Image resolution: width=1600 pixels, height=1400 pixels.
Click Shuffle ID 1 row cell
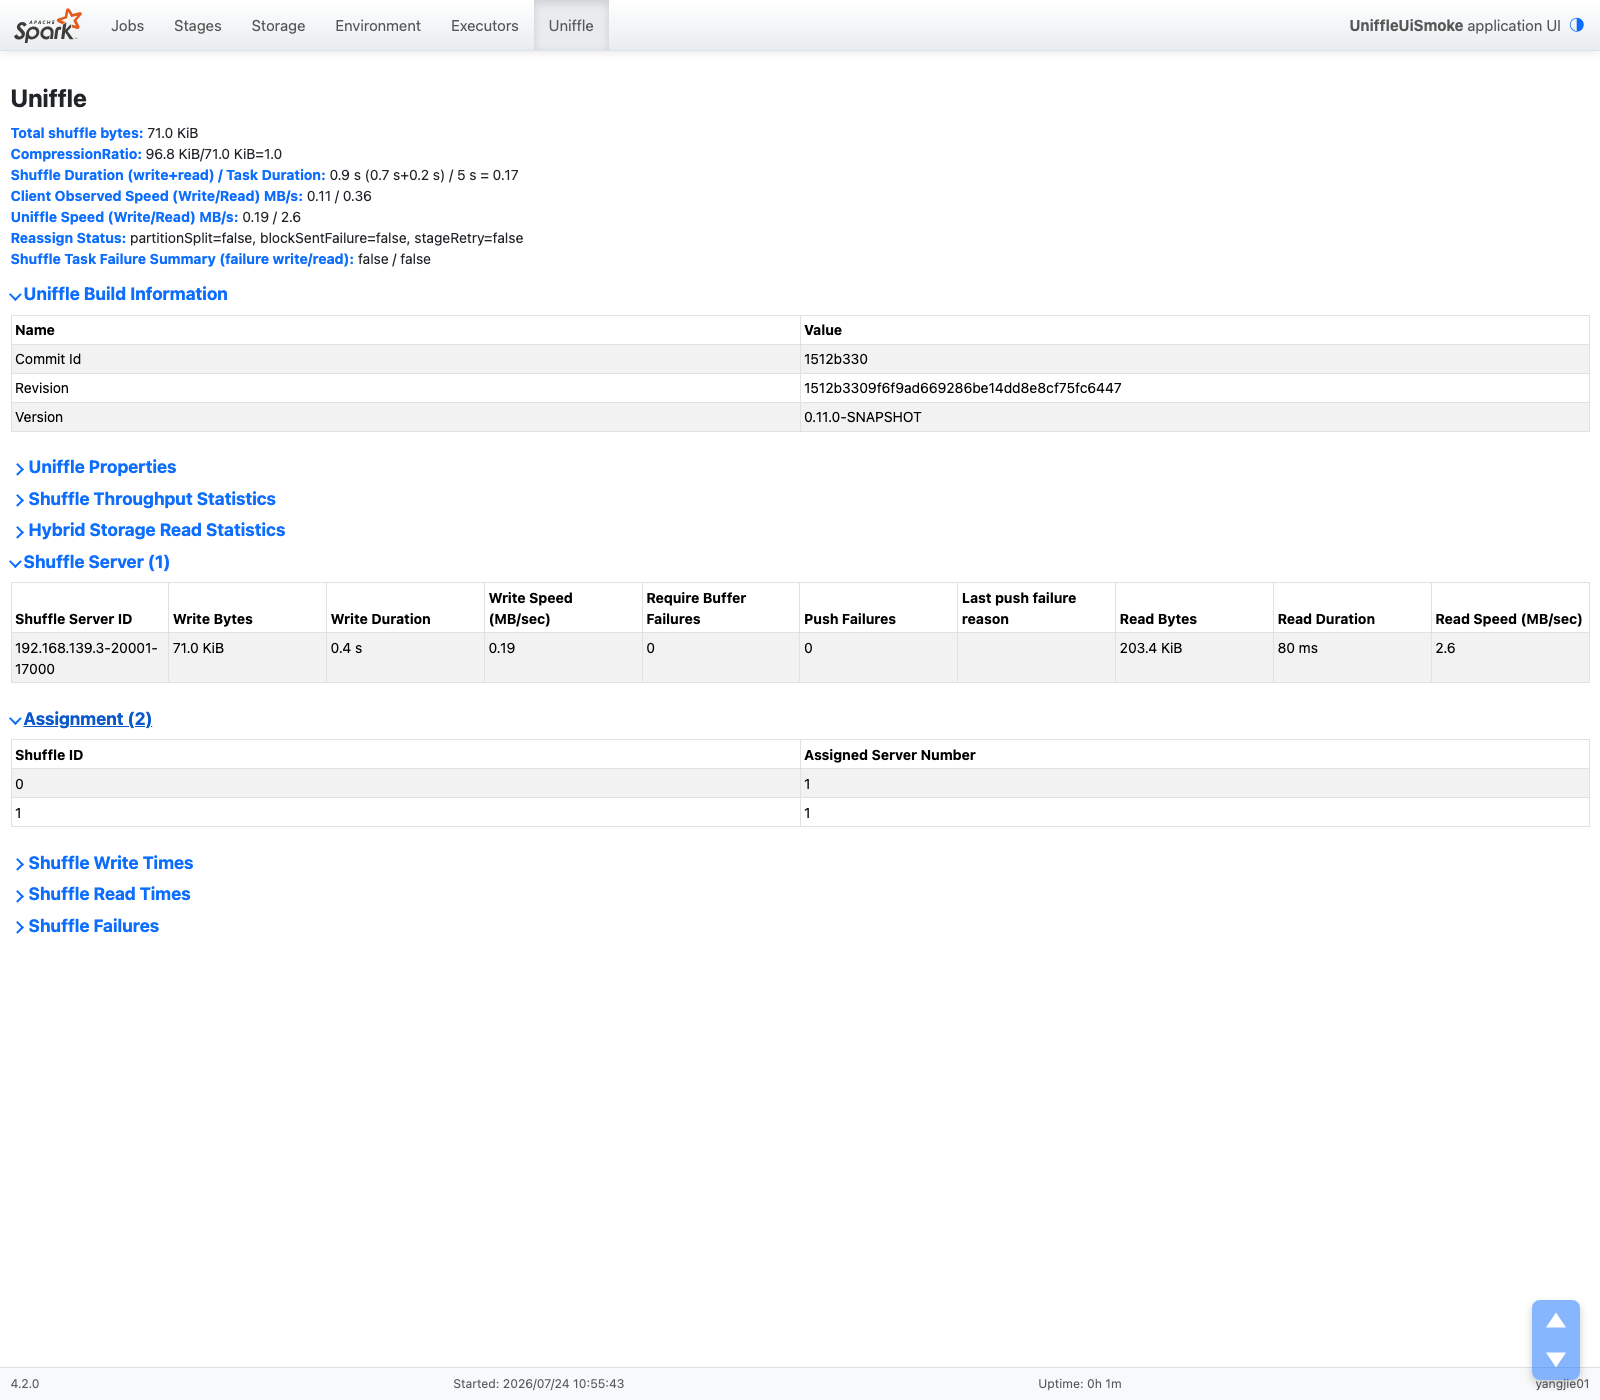(405, 813)
